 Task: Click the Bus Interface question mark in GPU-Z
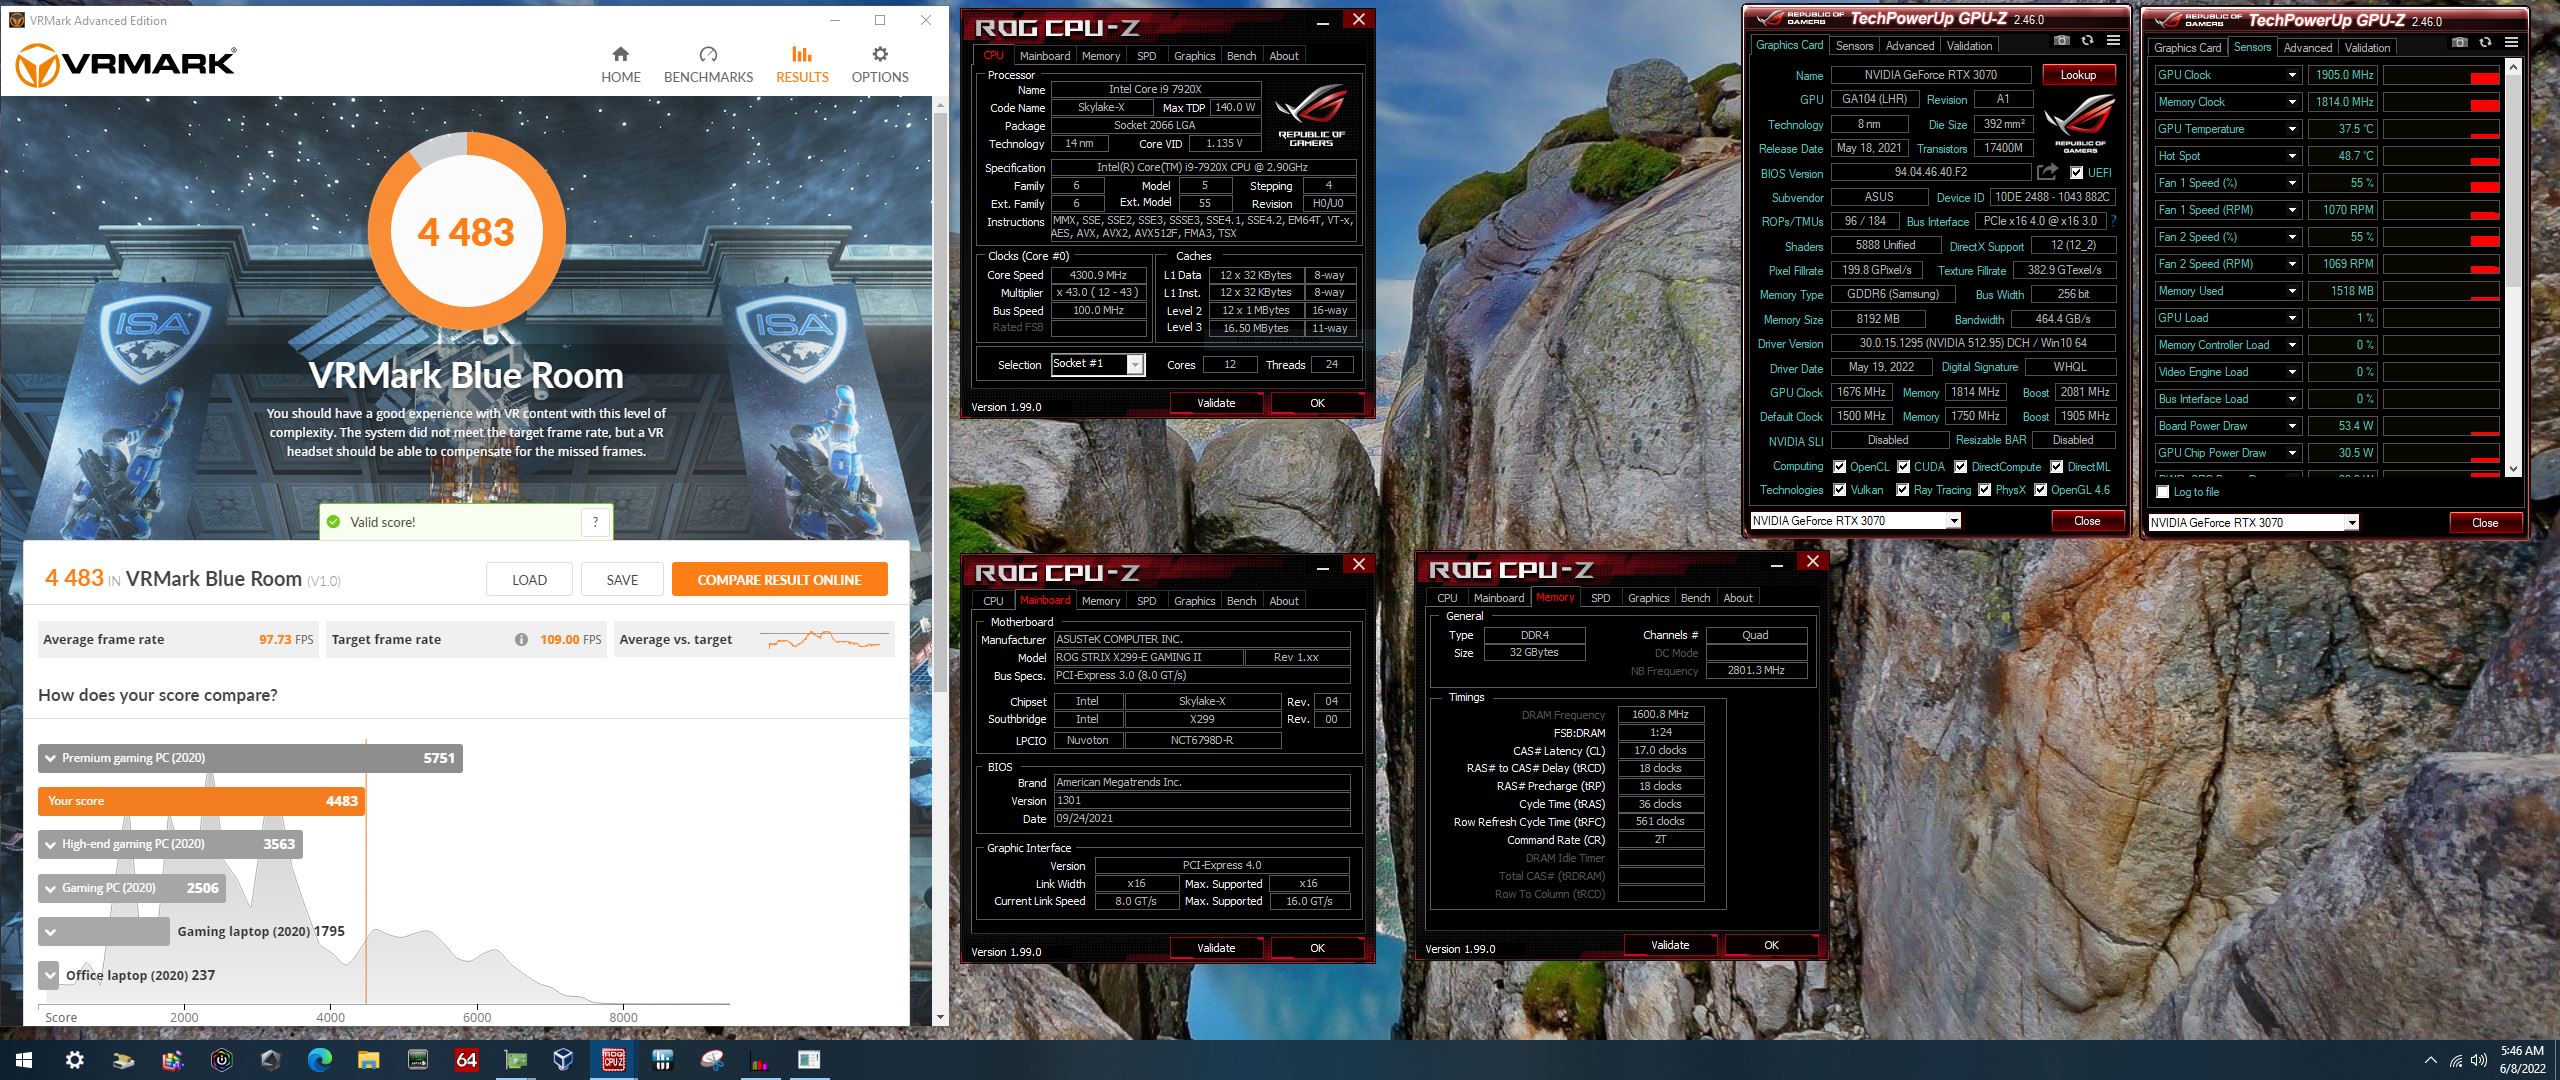coord(2113,221)
